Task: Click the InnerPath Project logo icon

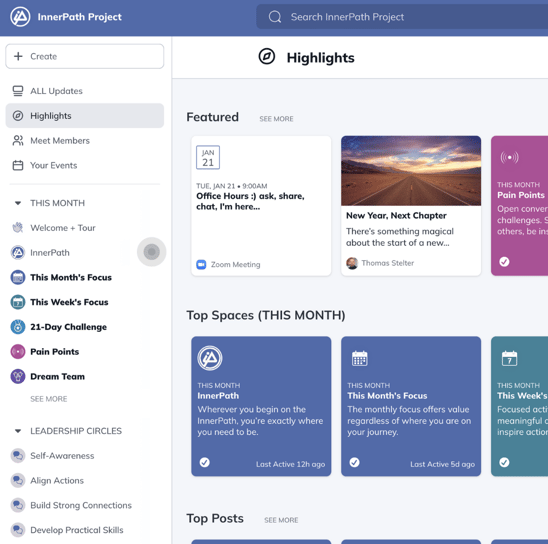Action: (x=20, y=16)
